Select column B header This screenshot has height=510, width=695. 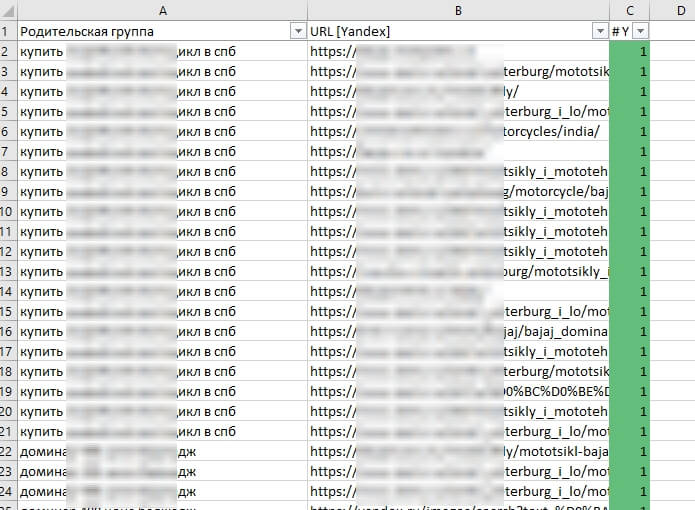(458, 10)
